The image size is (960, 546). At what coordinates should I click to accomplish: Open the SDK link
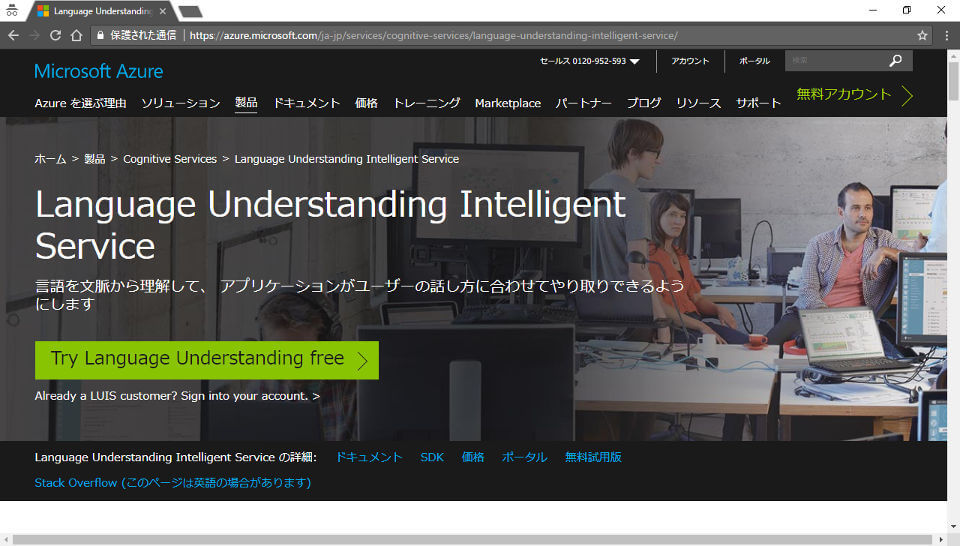coord(432,457)
